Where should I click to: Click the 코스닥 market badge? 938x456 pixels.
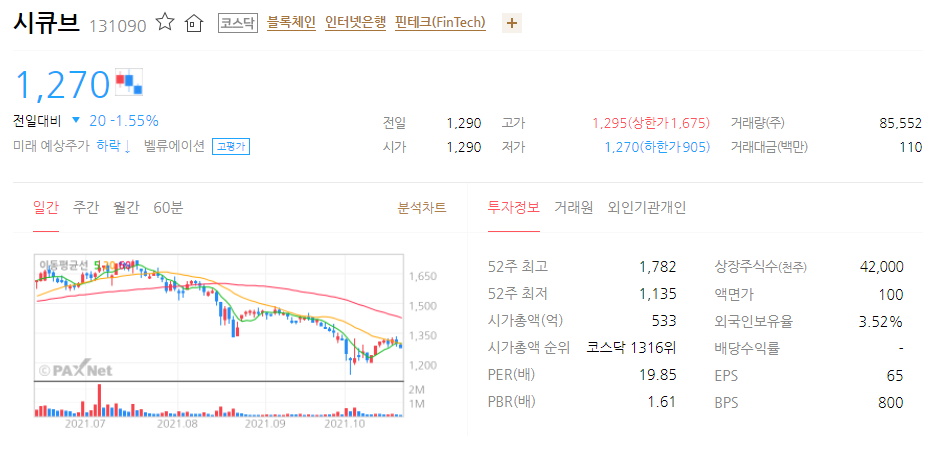(x=237, y=23)
